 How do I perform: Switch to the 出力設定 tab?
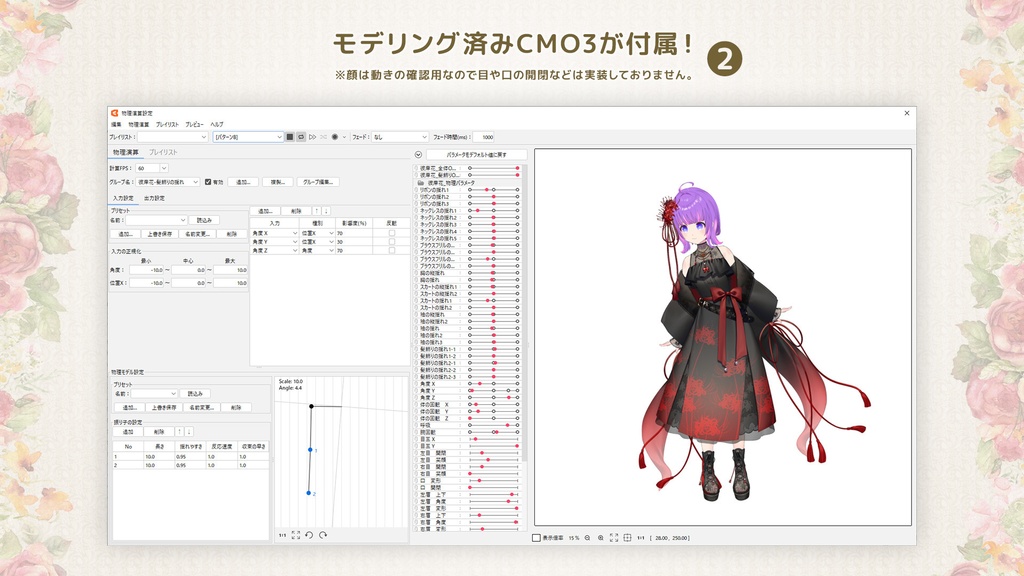(x=156, y=199)
